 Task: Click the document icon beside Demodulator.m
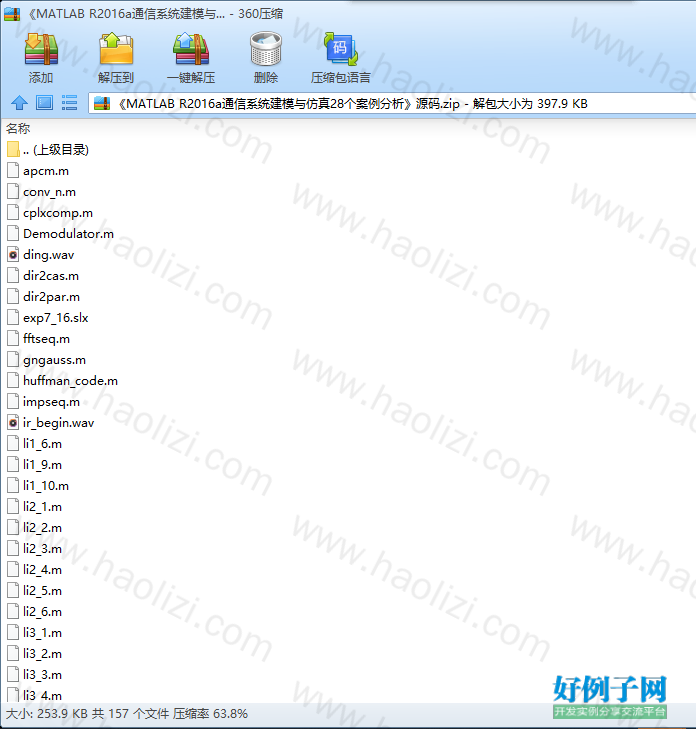(13, 234)
